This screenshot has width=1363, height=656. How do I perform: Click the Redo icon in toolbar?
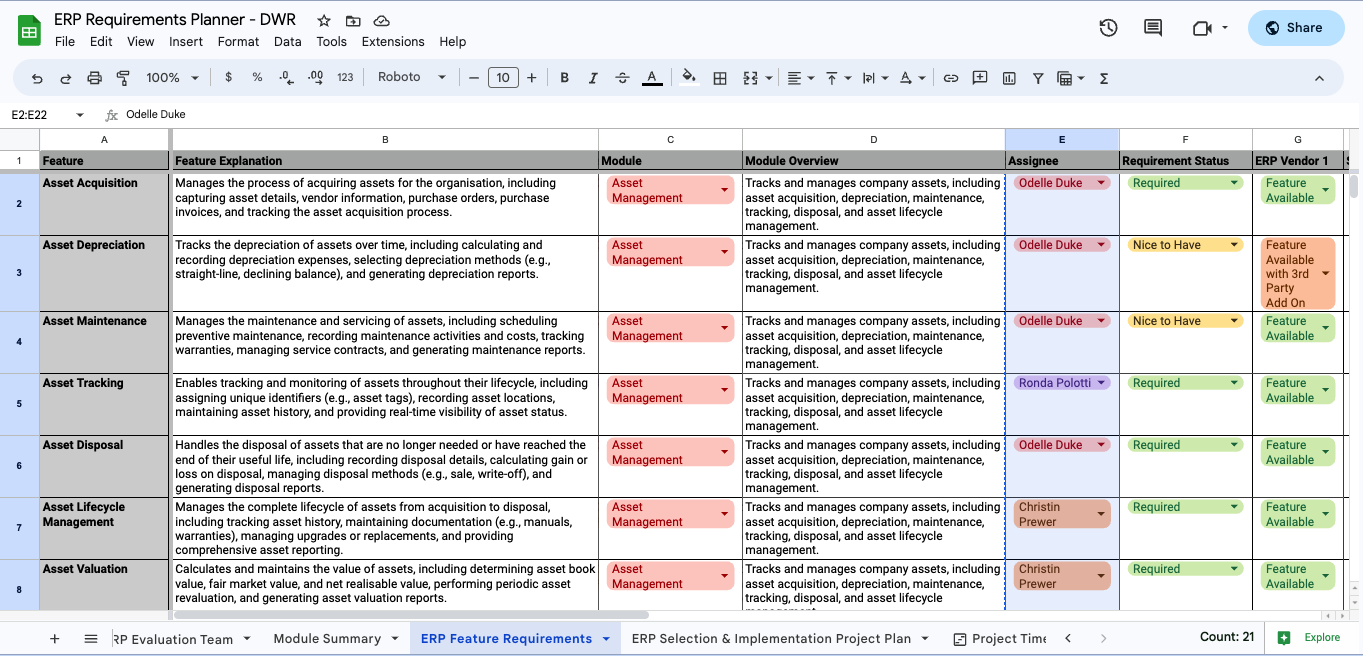tap(66, 78)
